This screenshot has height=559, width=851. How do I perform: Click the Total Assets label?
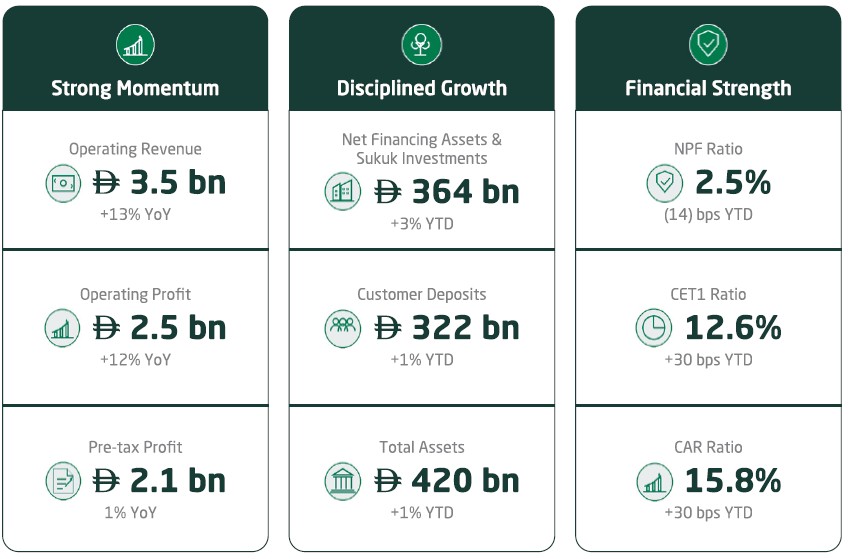(421, 447)
